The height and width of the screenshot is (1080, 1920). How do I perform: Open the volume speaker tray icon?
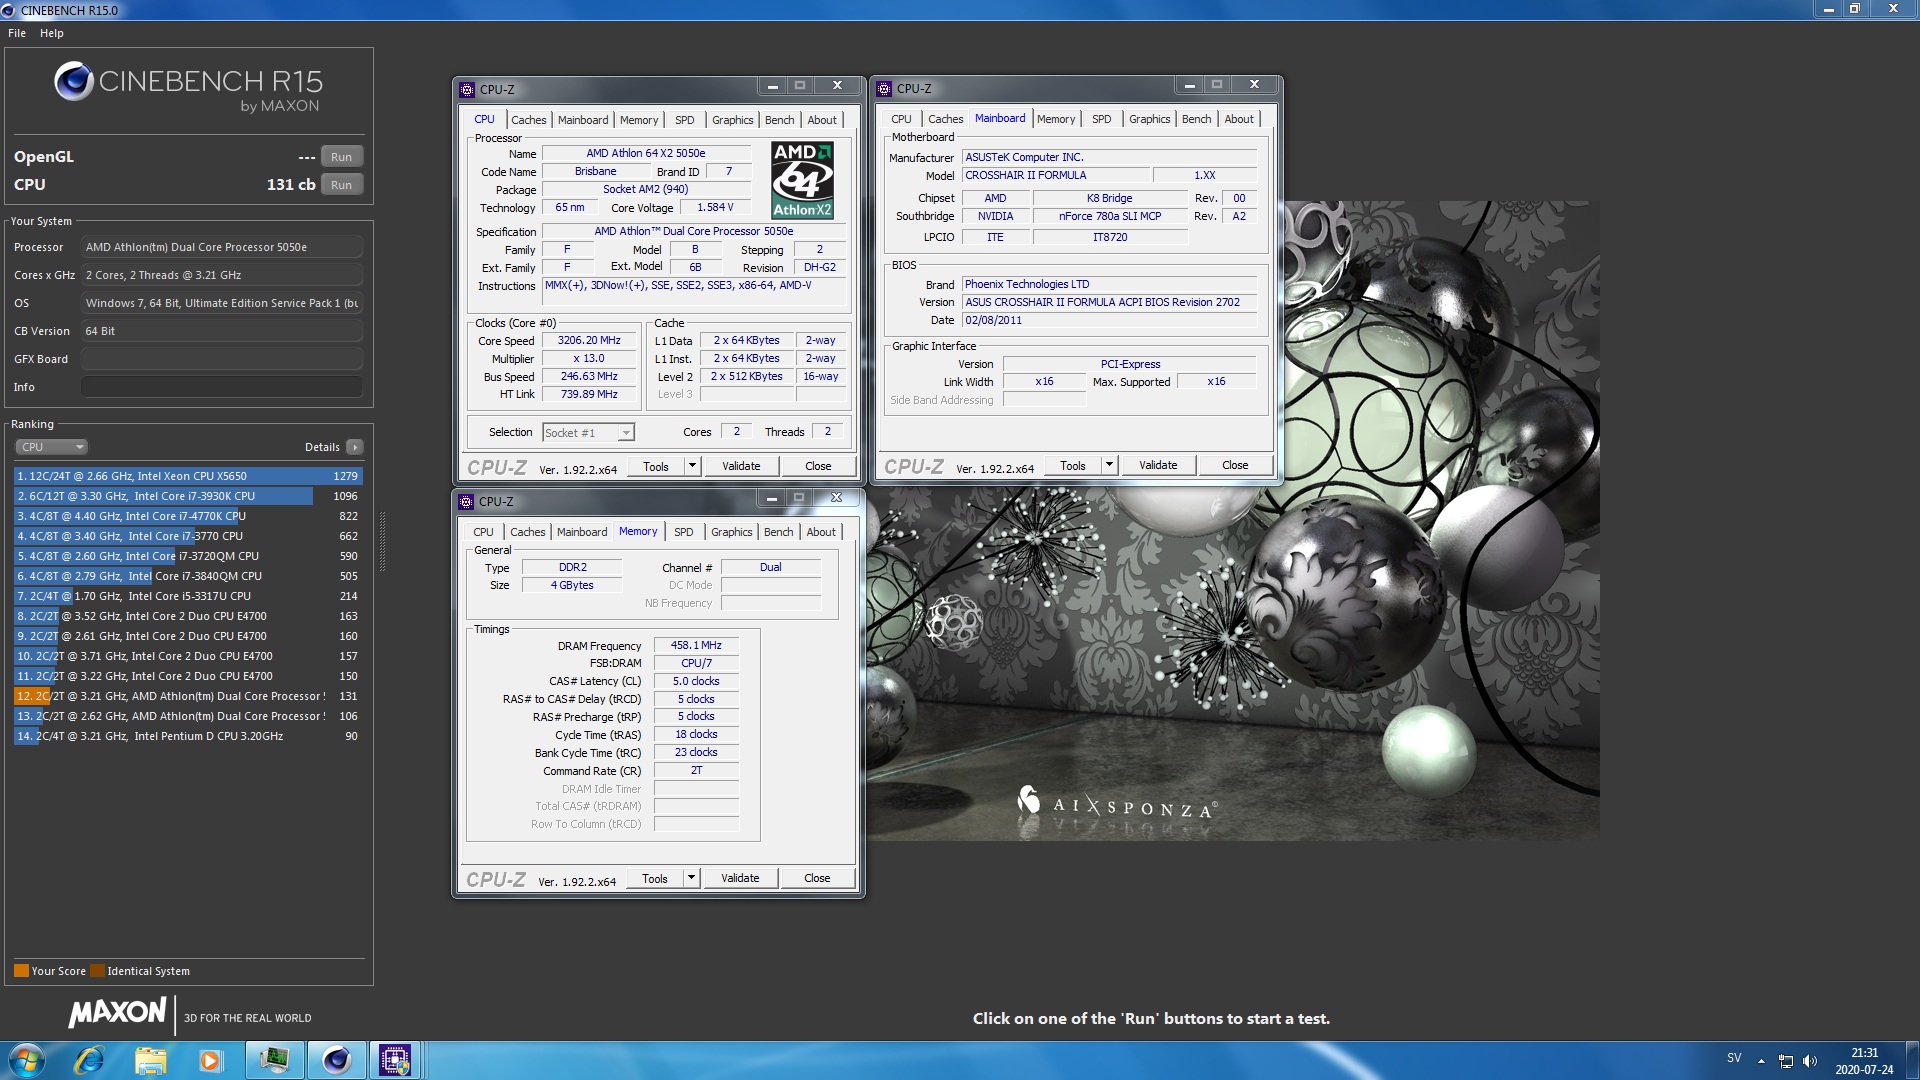click(1810, 1061)
